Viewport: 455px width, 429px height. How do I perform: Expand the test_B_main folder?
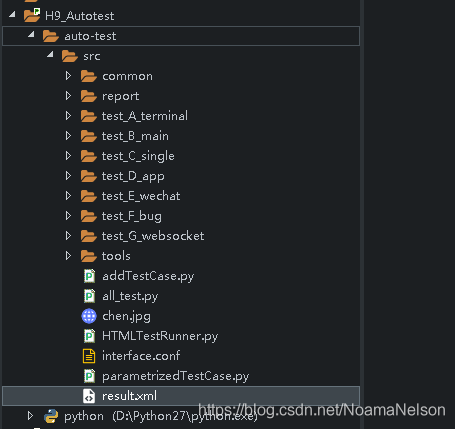point(68,136)
